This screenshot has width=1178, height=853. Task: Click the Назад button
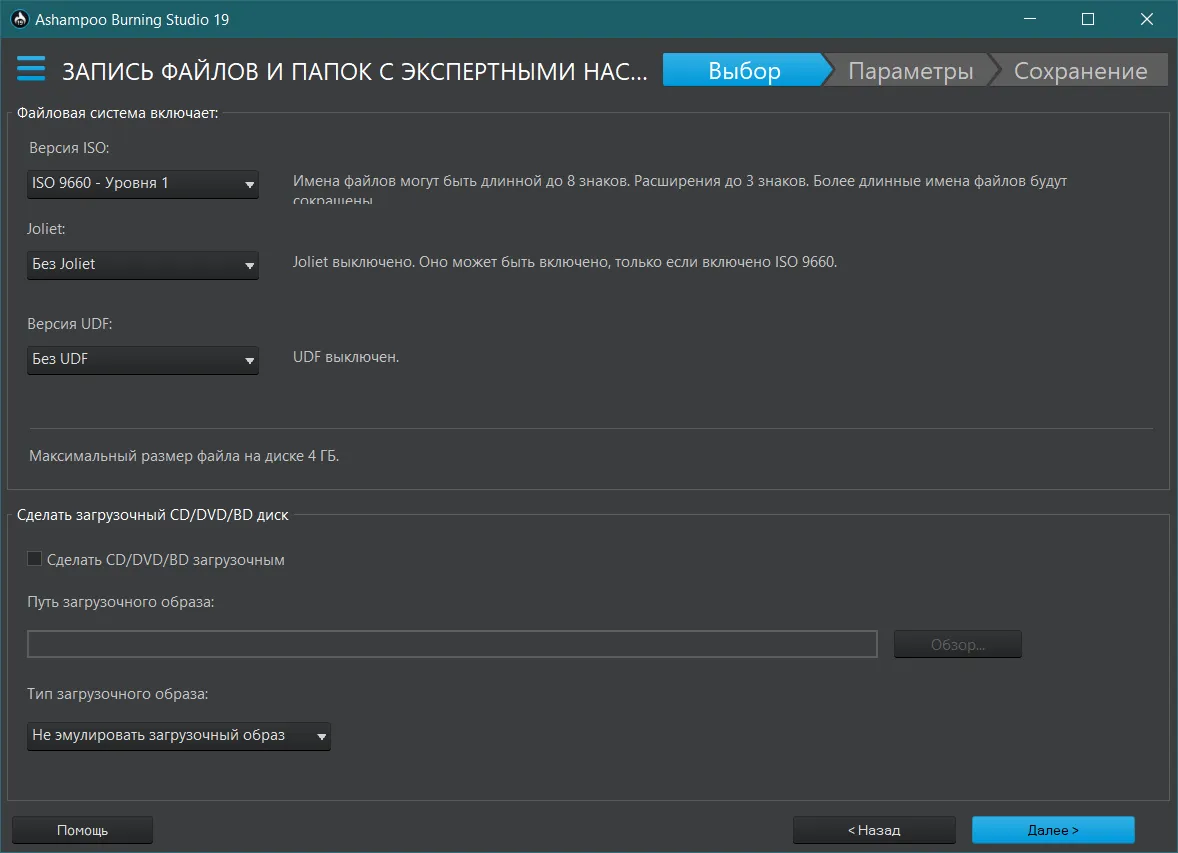coord(874,830)
